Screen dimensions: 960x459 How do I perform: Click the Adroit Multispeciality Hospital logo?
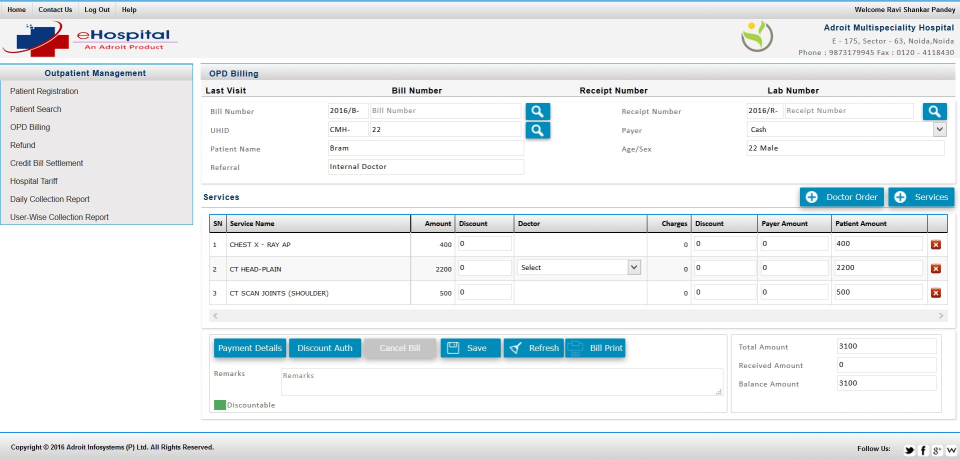(x=757, y=37)
